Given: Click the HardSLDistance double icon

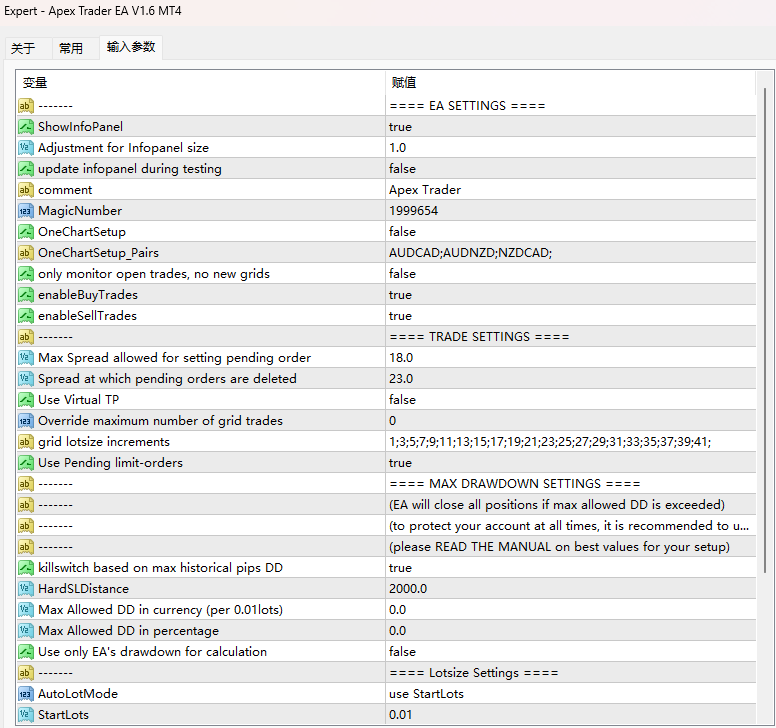Looking at the screenshot, I should pyautogui.click(x=26, y=589).
